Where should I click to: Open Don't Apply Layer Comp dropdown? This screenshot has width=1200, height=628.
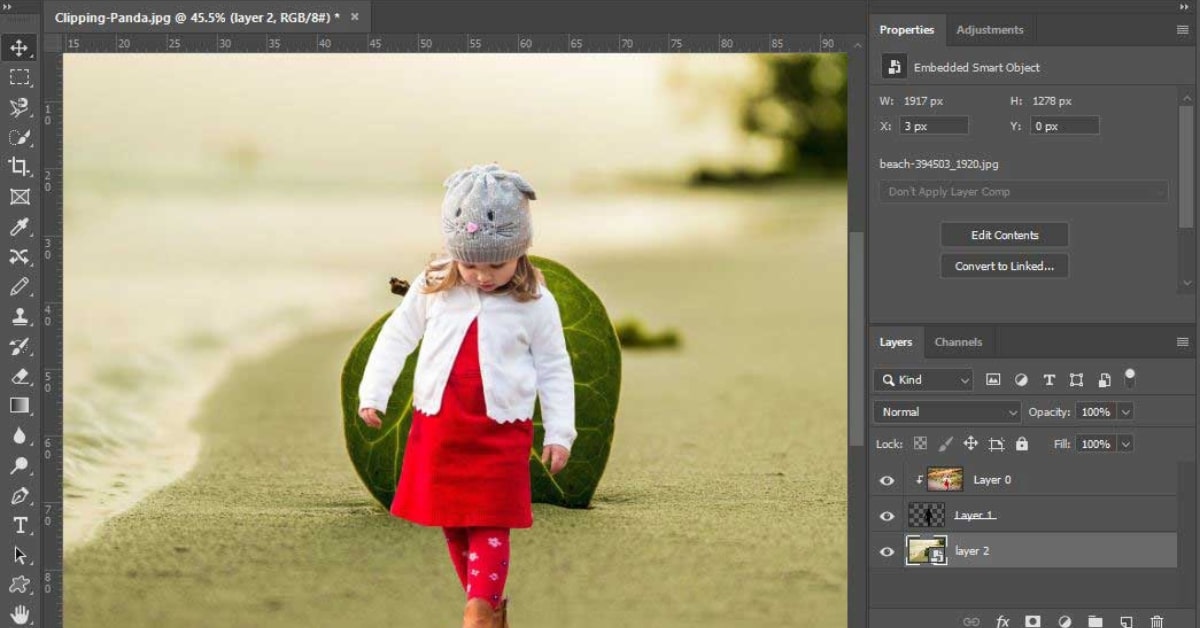(1023, 191)
